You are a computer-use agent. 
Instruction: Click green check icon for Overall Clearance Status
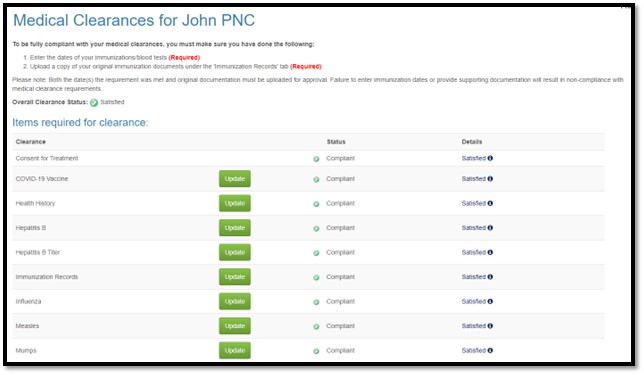[94, 103]
